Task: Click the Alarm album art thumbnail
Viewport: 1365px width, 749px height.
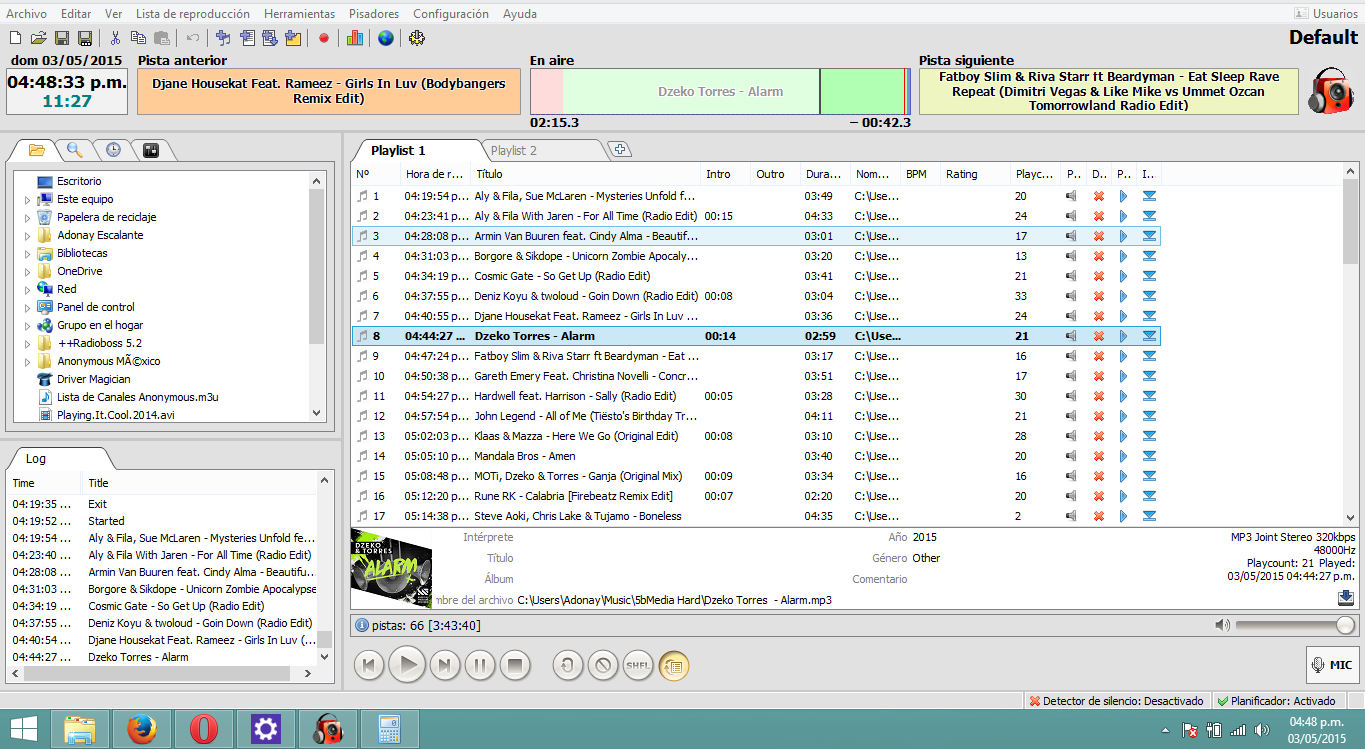Action: [x=391, y=569]
